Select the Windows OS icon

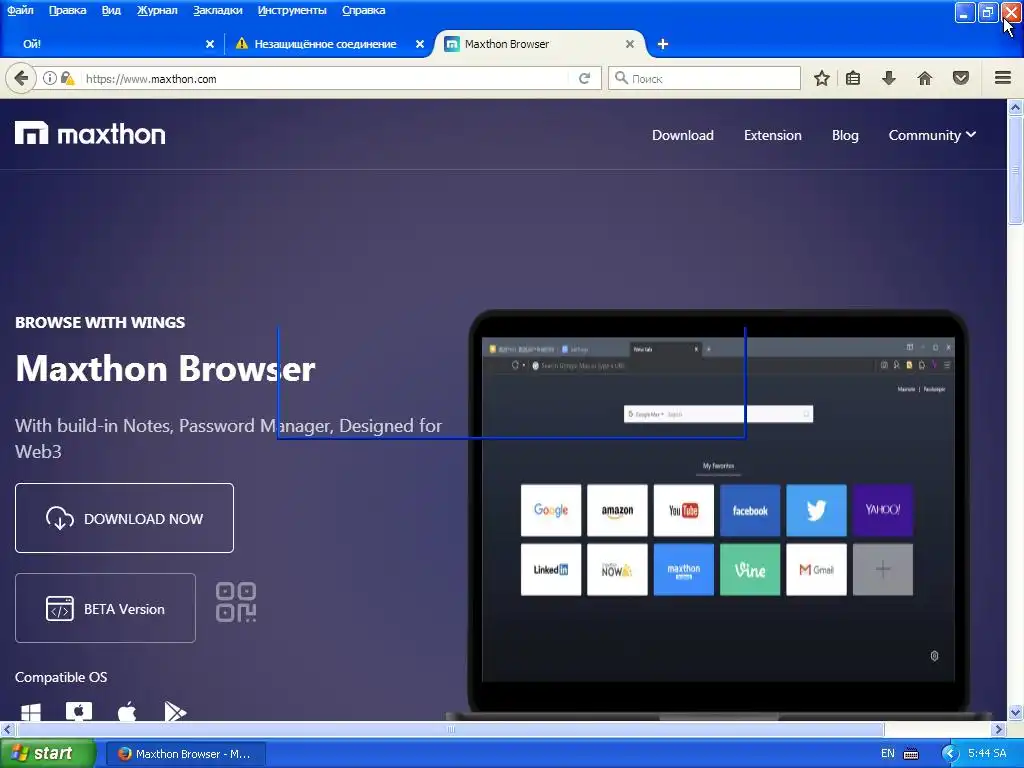tap(31, 712)
